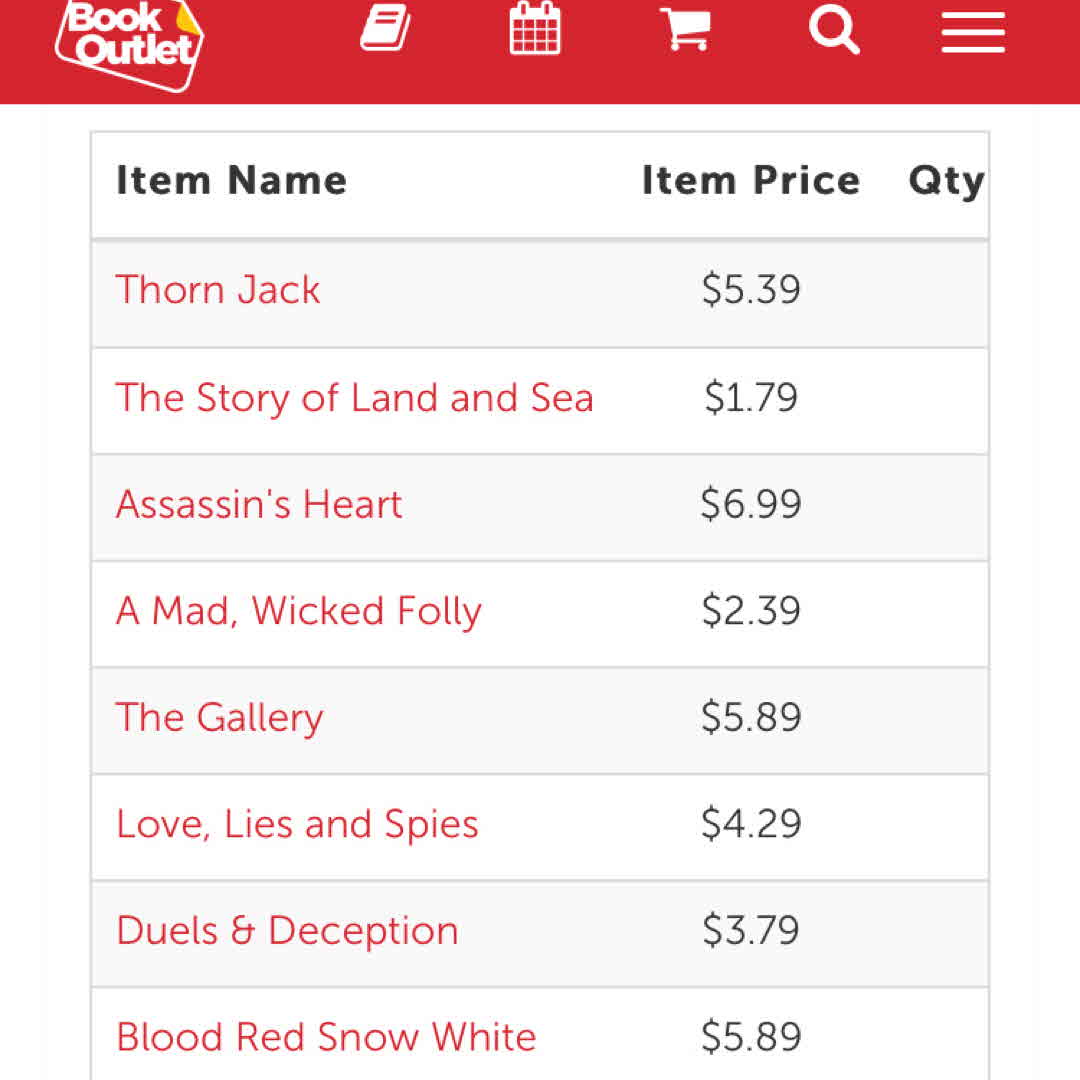Click the $4.29 price cell
This screenshot has width=1080, height=1080.
coord(751,824)
